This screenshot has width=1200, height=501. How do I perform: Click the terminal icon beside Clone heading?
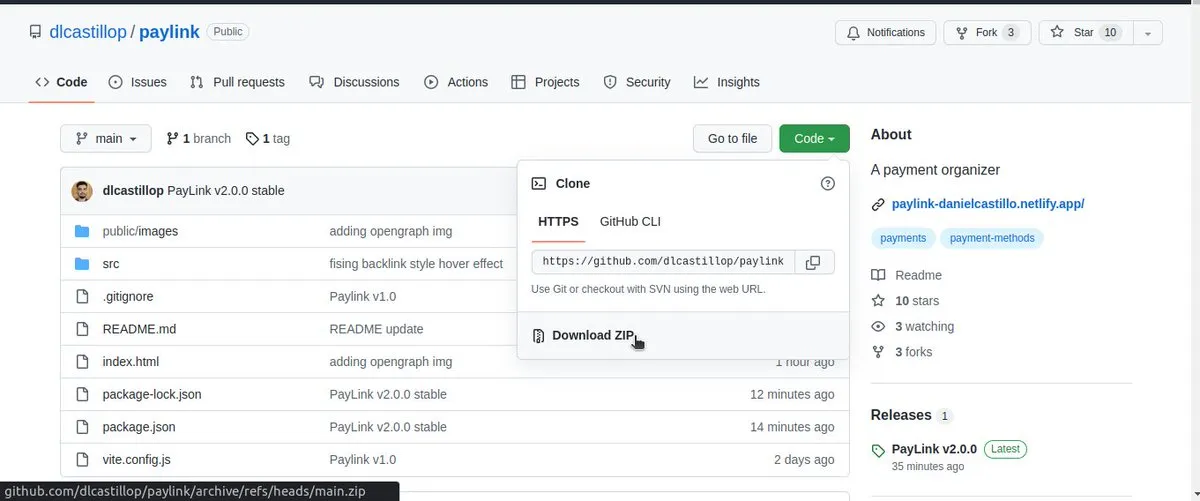(x=538, y=183)
